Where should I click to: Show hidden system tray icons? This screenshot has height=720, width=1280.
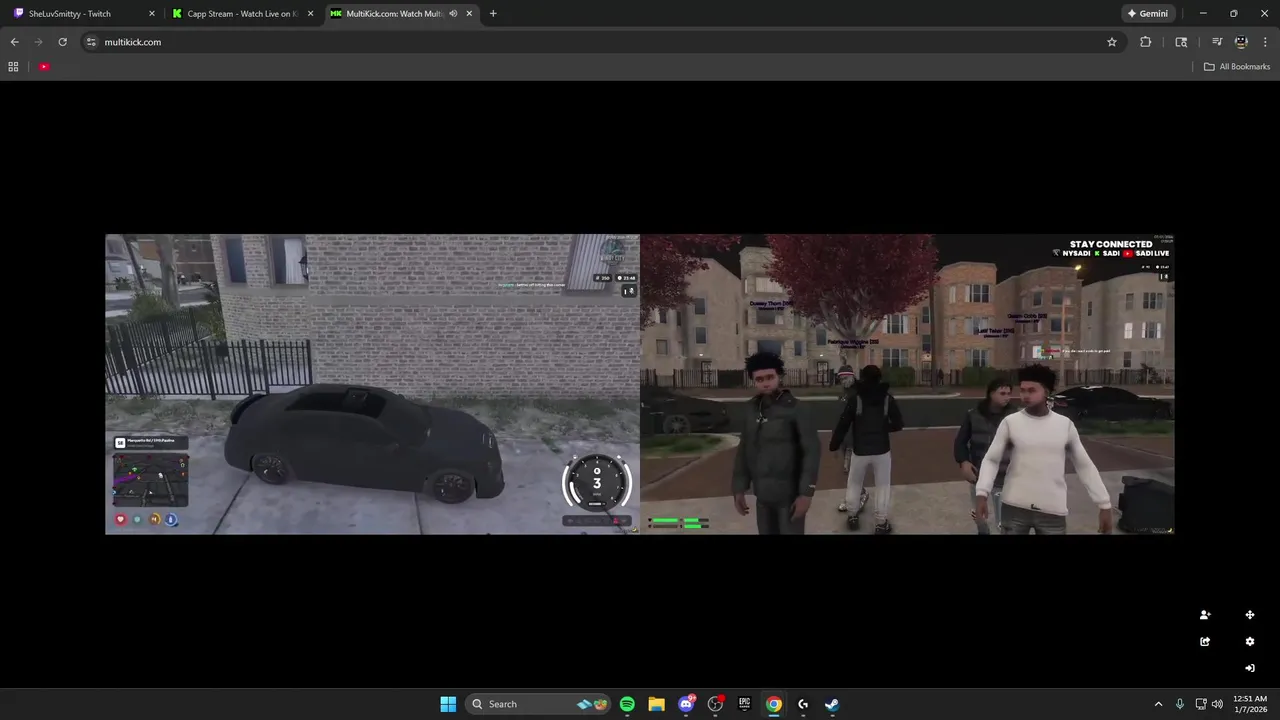tap(1159, 704)
